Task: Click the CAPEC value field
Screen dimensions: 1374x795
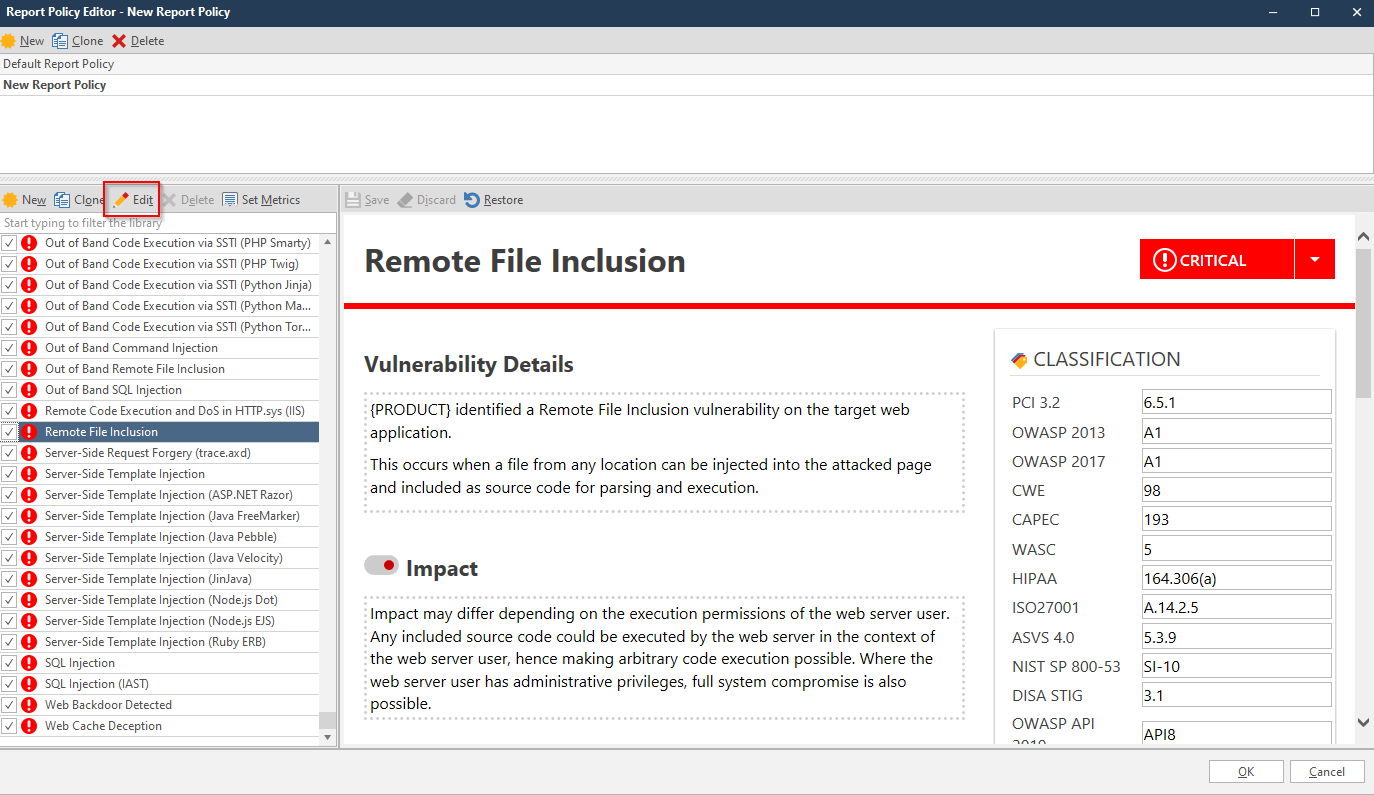Action: coord(1237,519)
